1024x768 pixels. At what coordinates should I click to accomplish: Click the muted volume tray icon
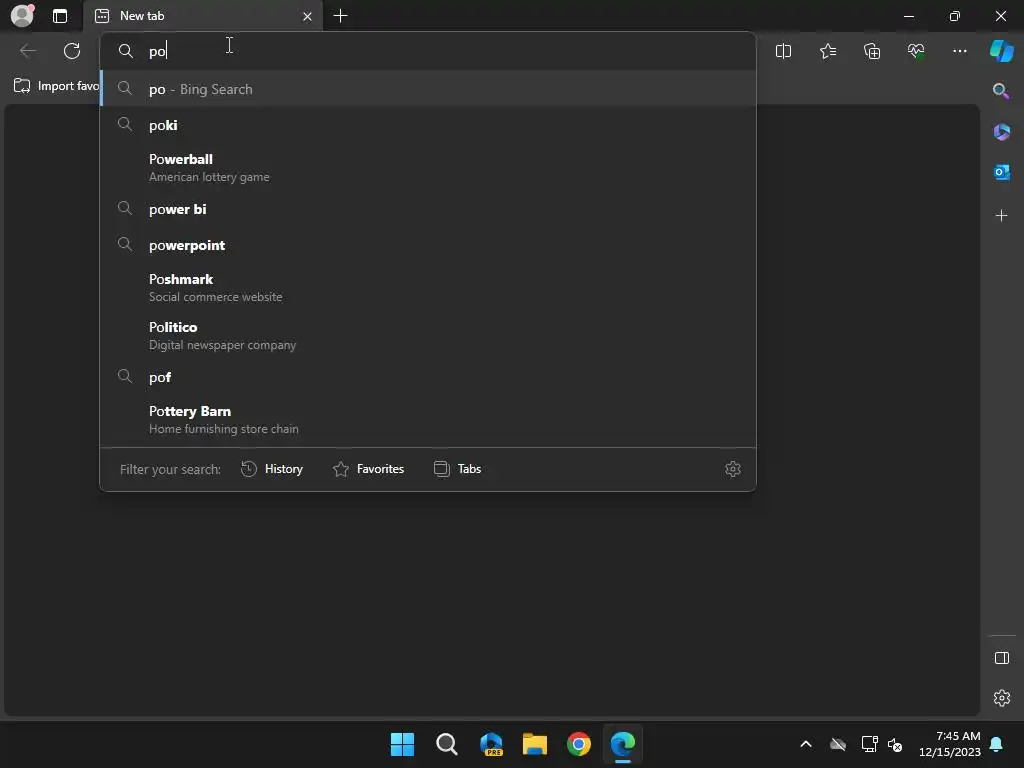(x=895, y=744)
